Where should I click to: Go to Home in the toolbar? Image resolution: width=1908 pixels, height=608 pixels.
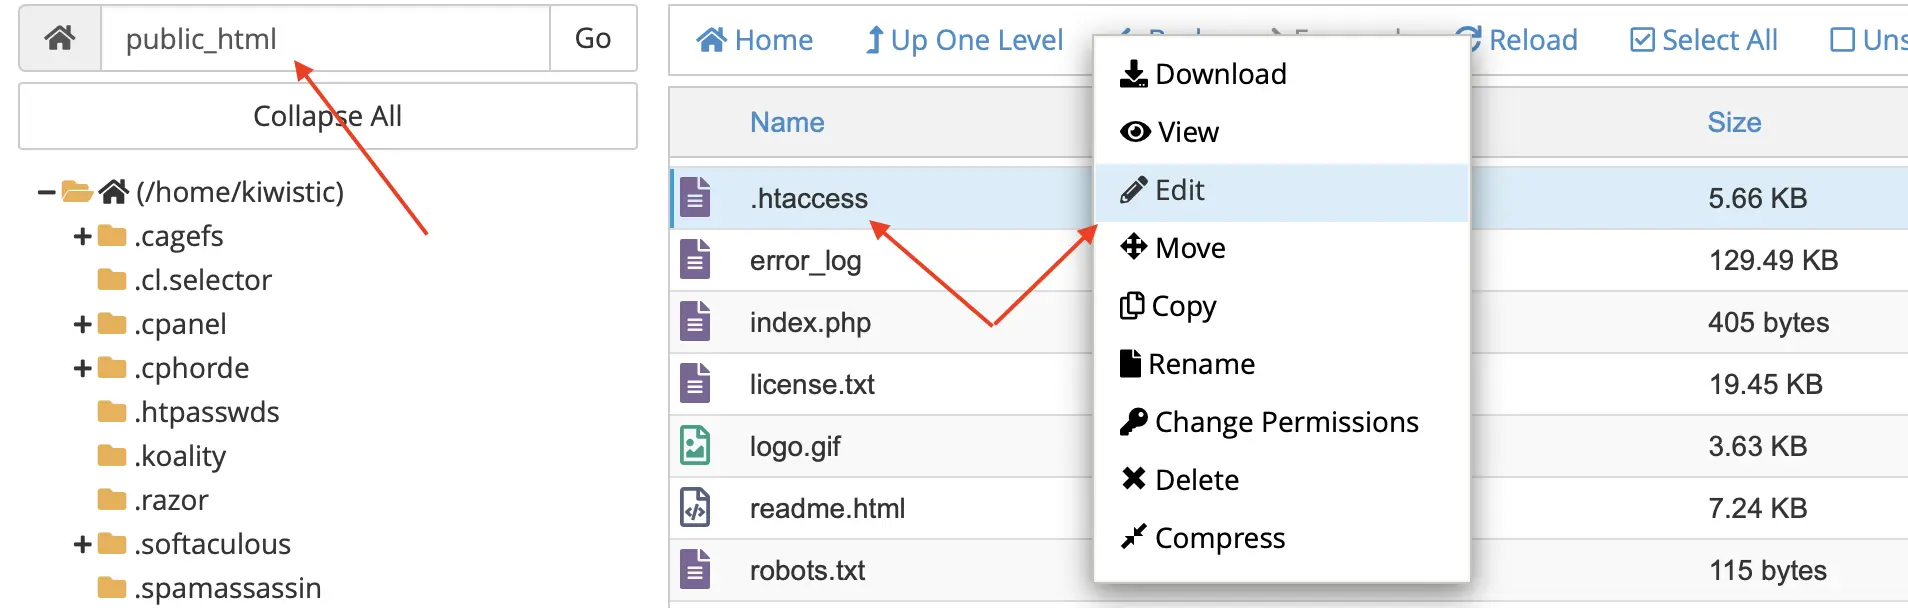(x=755, y=40)
